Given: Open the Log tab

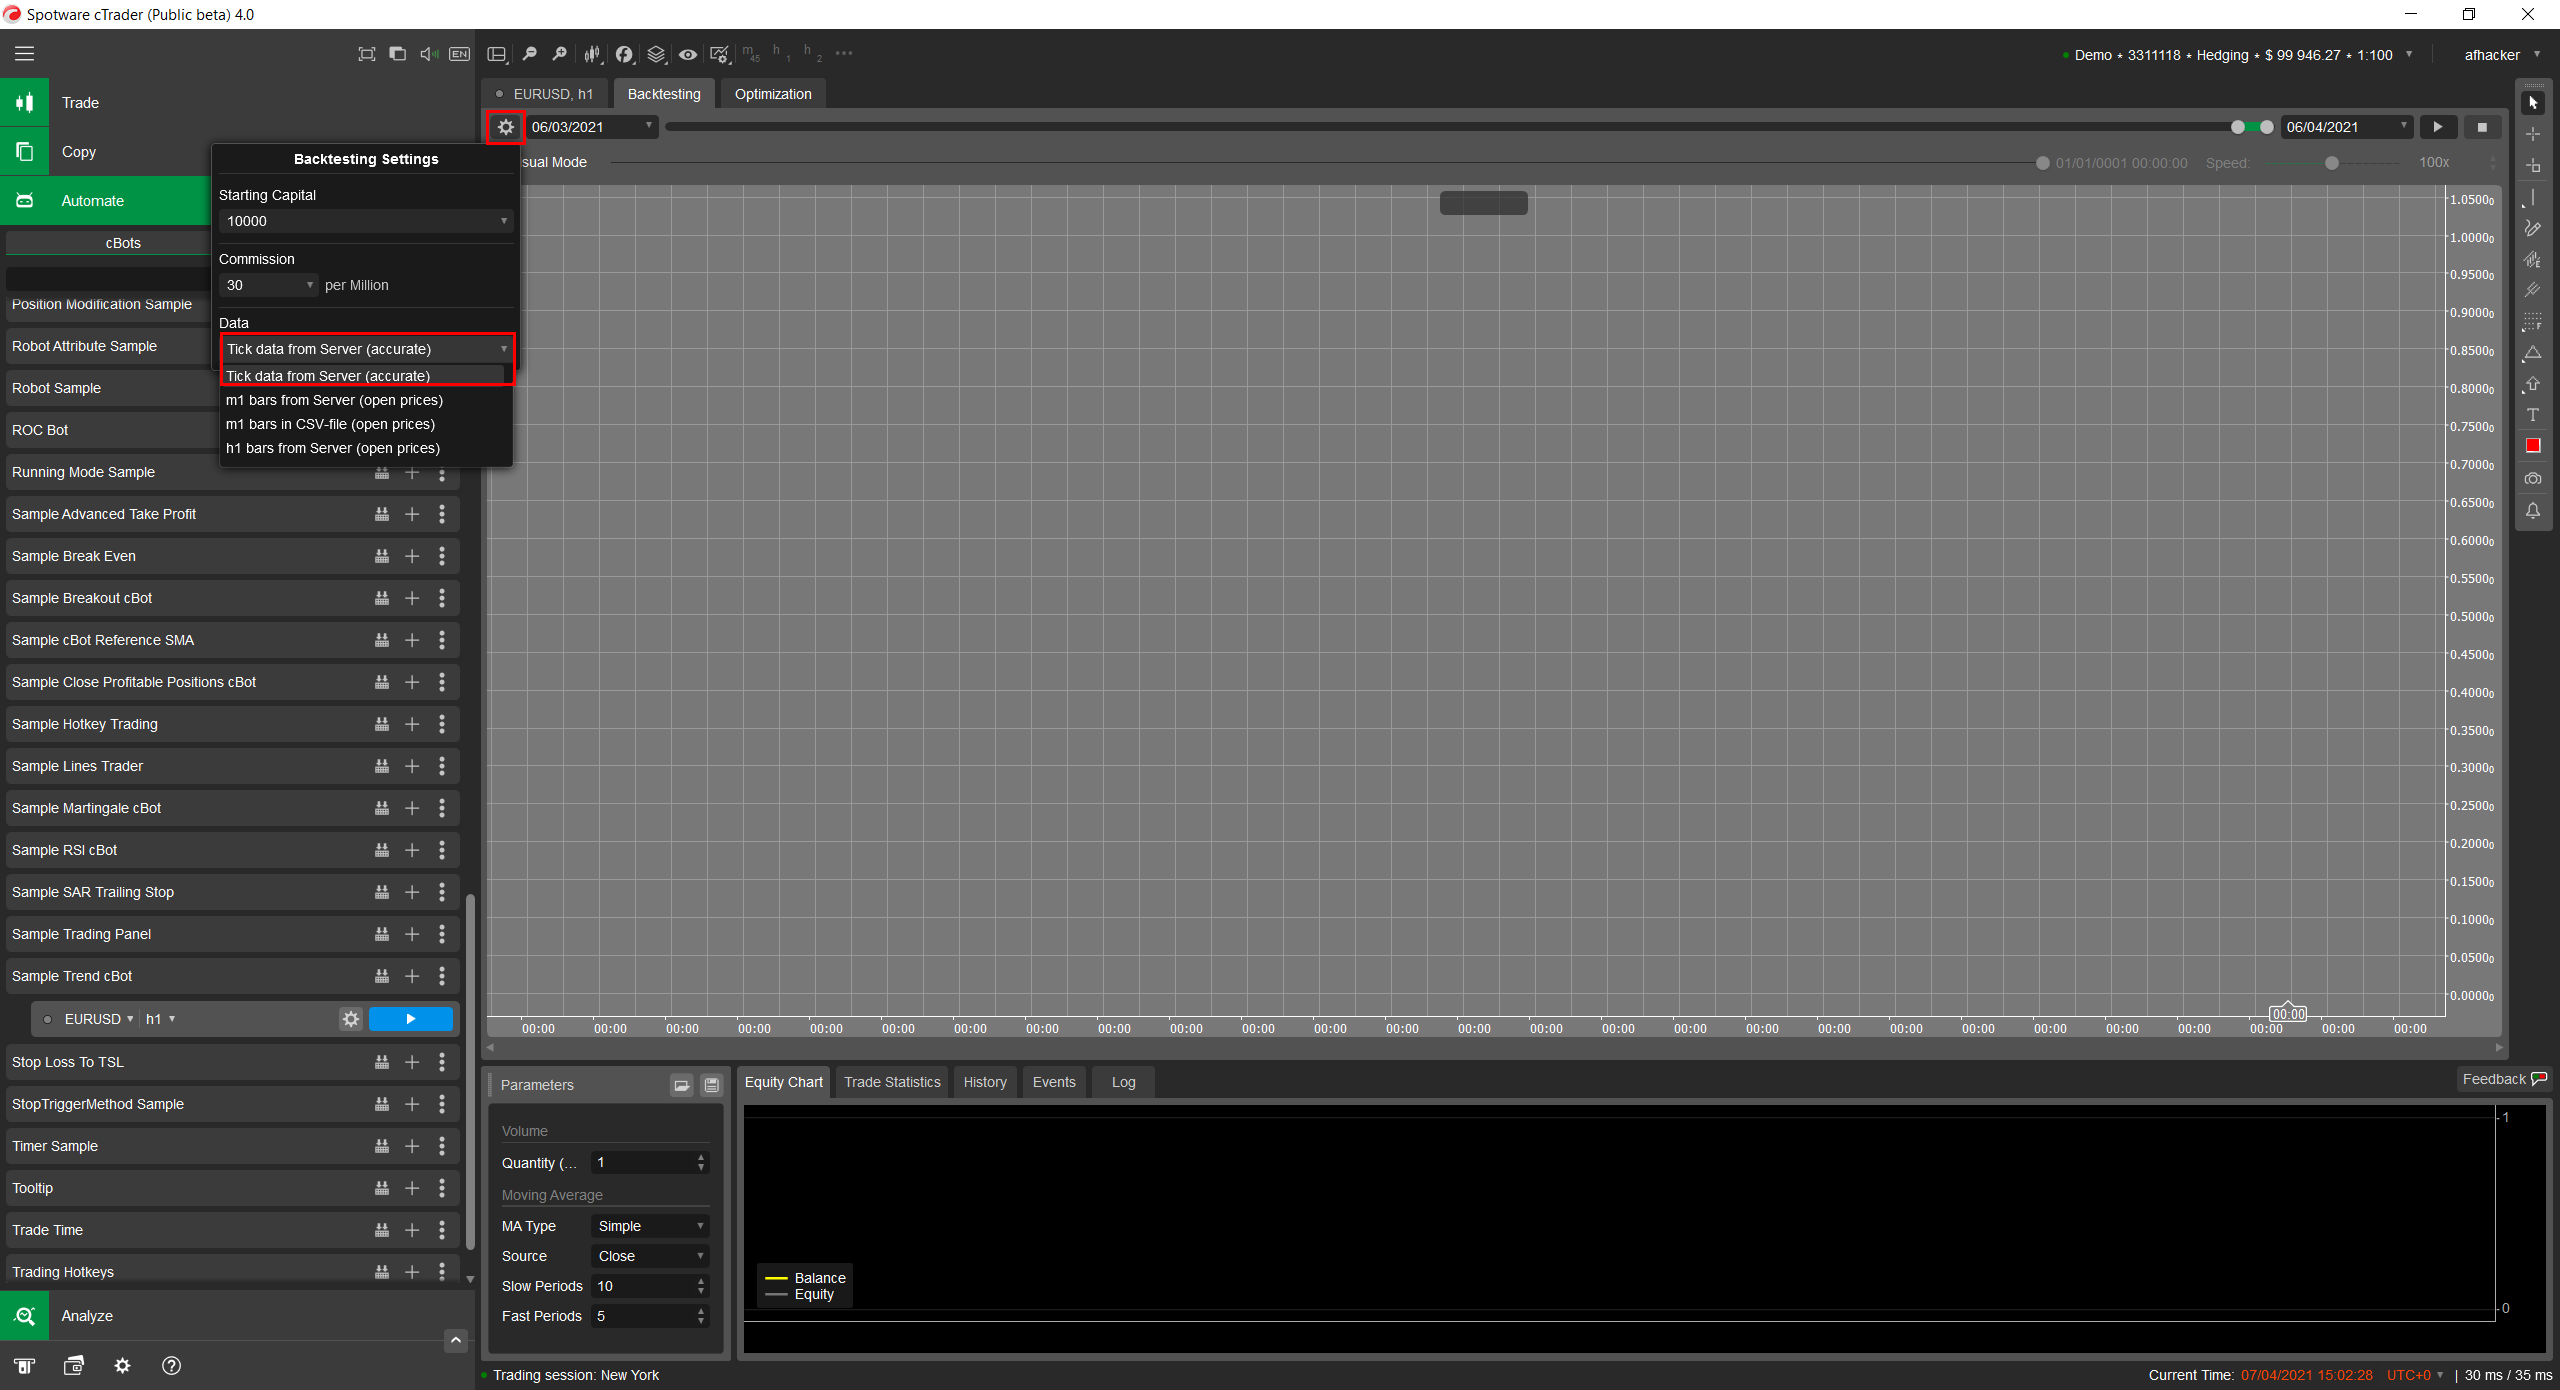Looking at the screenshot, I should pyautogui.click(x=1123, y=1083).
